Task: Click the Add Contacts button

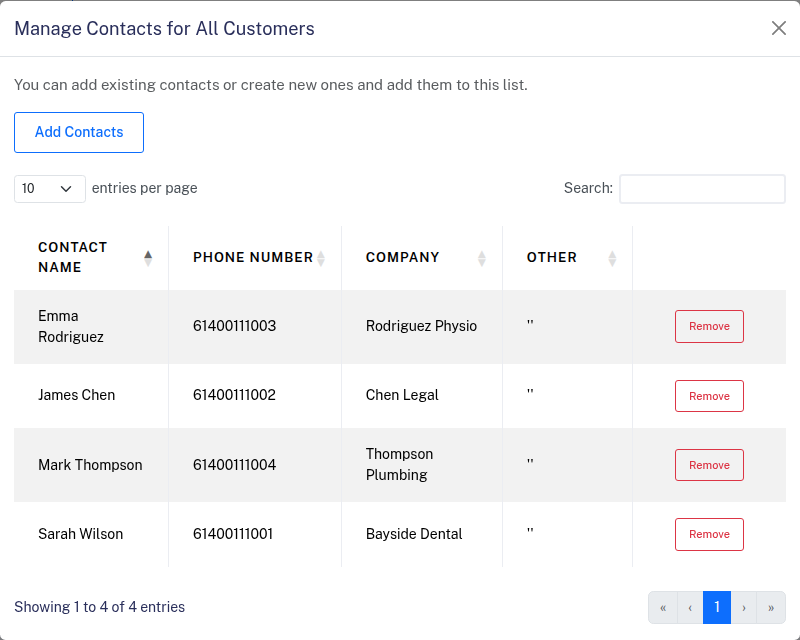Action: point(79,132)
